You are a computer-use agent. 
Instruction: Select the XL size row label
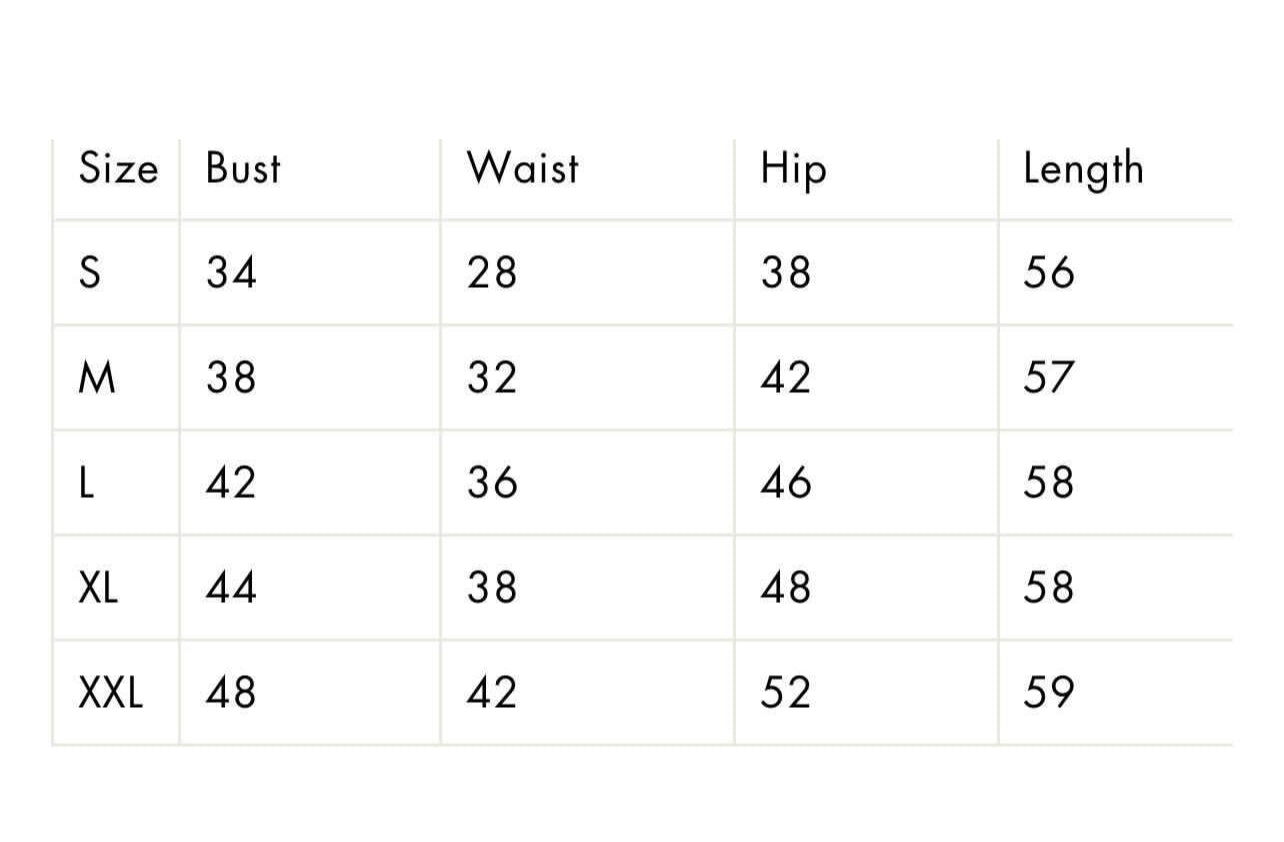pos(98,587)
